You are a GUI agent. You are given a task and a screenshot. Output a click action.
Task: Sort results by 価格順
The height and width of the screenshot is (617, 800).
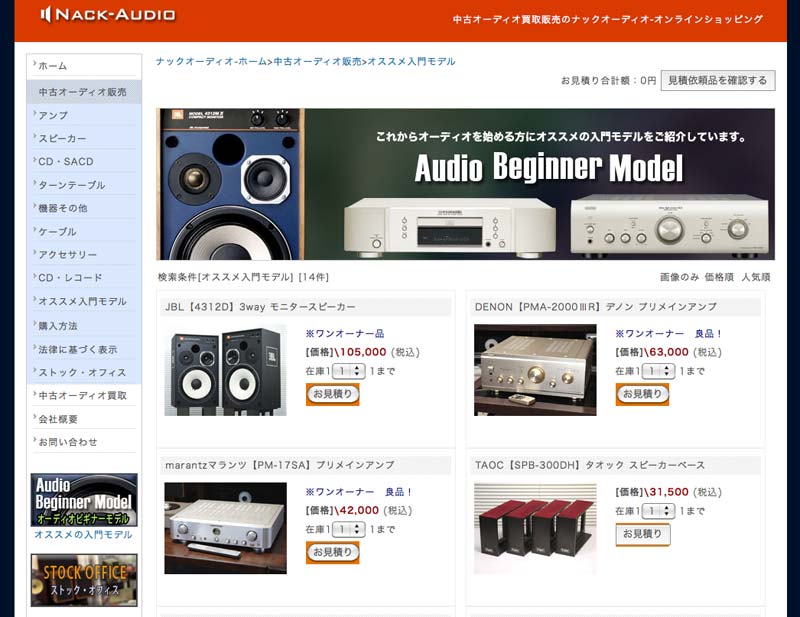tap(719, 277)
